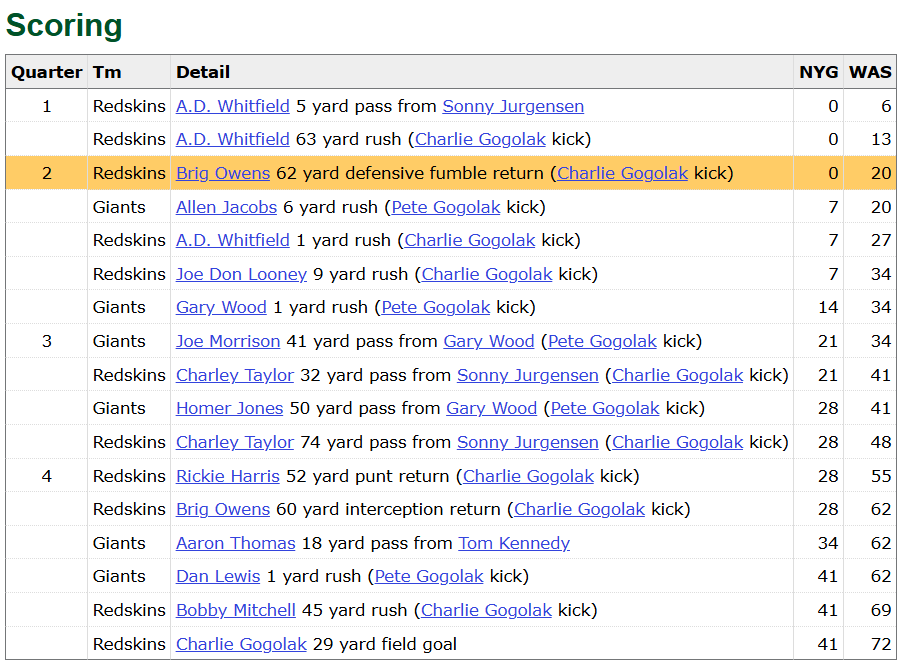This screenshot has height=662, width=898.
Task: Click A.D. Whitfield in 1 yard rush row
Action: [x=233, y=240]
